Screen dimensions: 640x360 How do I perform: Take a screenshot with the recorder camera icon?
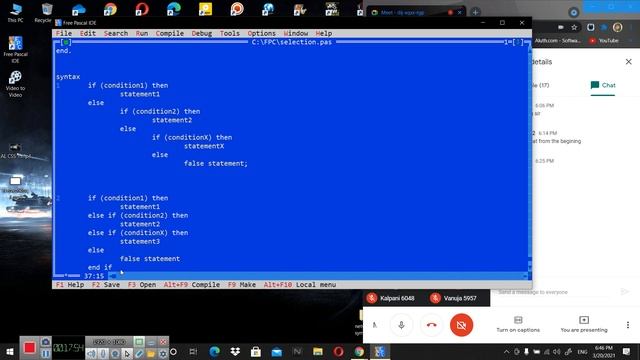coord(46,342)
